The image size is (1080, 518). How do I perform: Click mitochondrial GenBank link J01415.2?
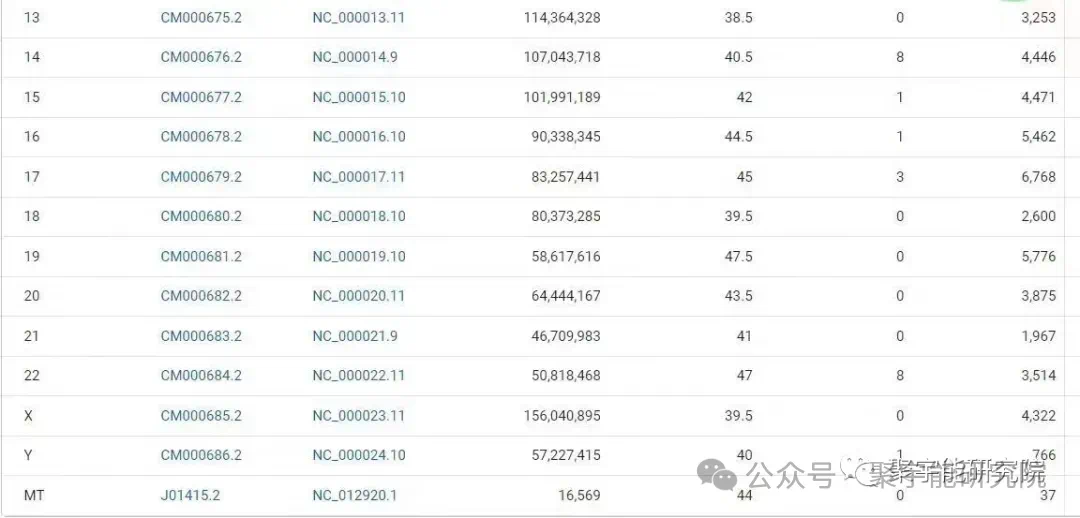coord(189,495)
